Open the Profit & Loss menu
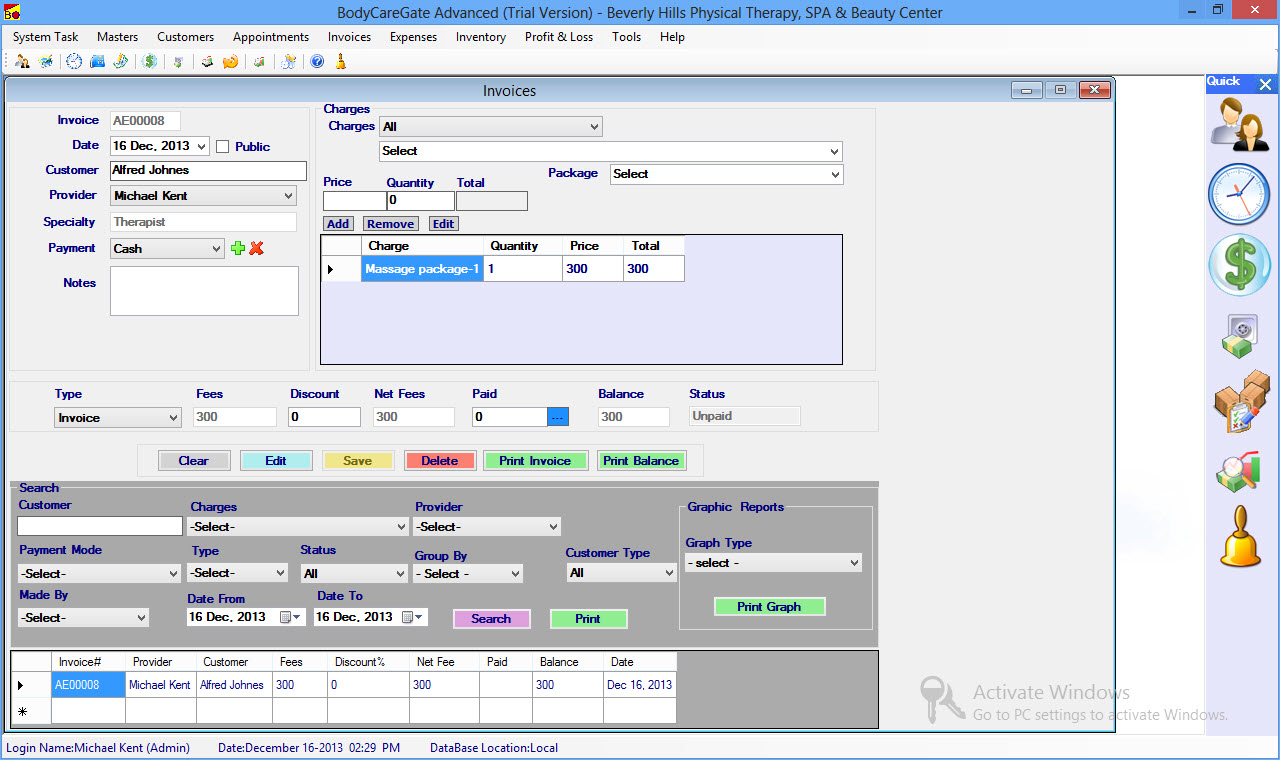The height and width of the screenshot is (760, 1280). [558, 37]
